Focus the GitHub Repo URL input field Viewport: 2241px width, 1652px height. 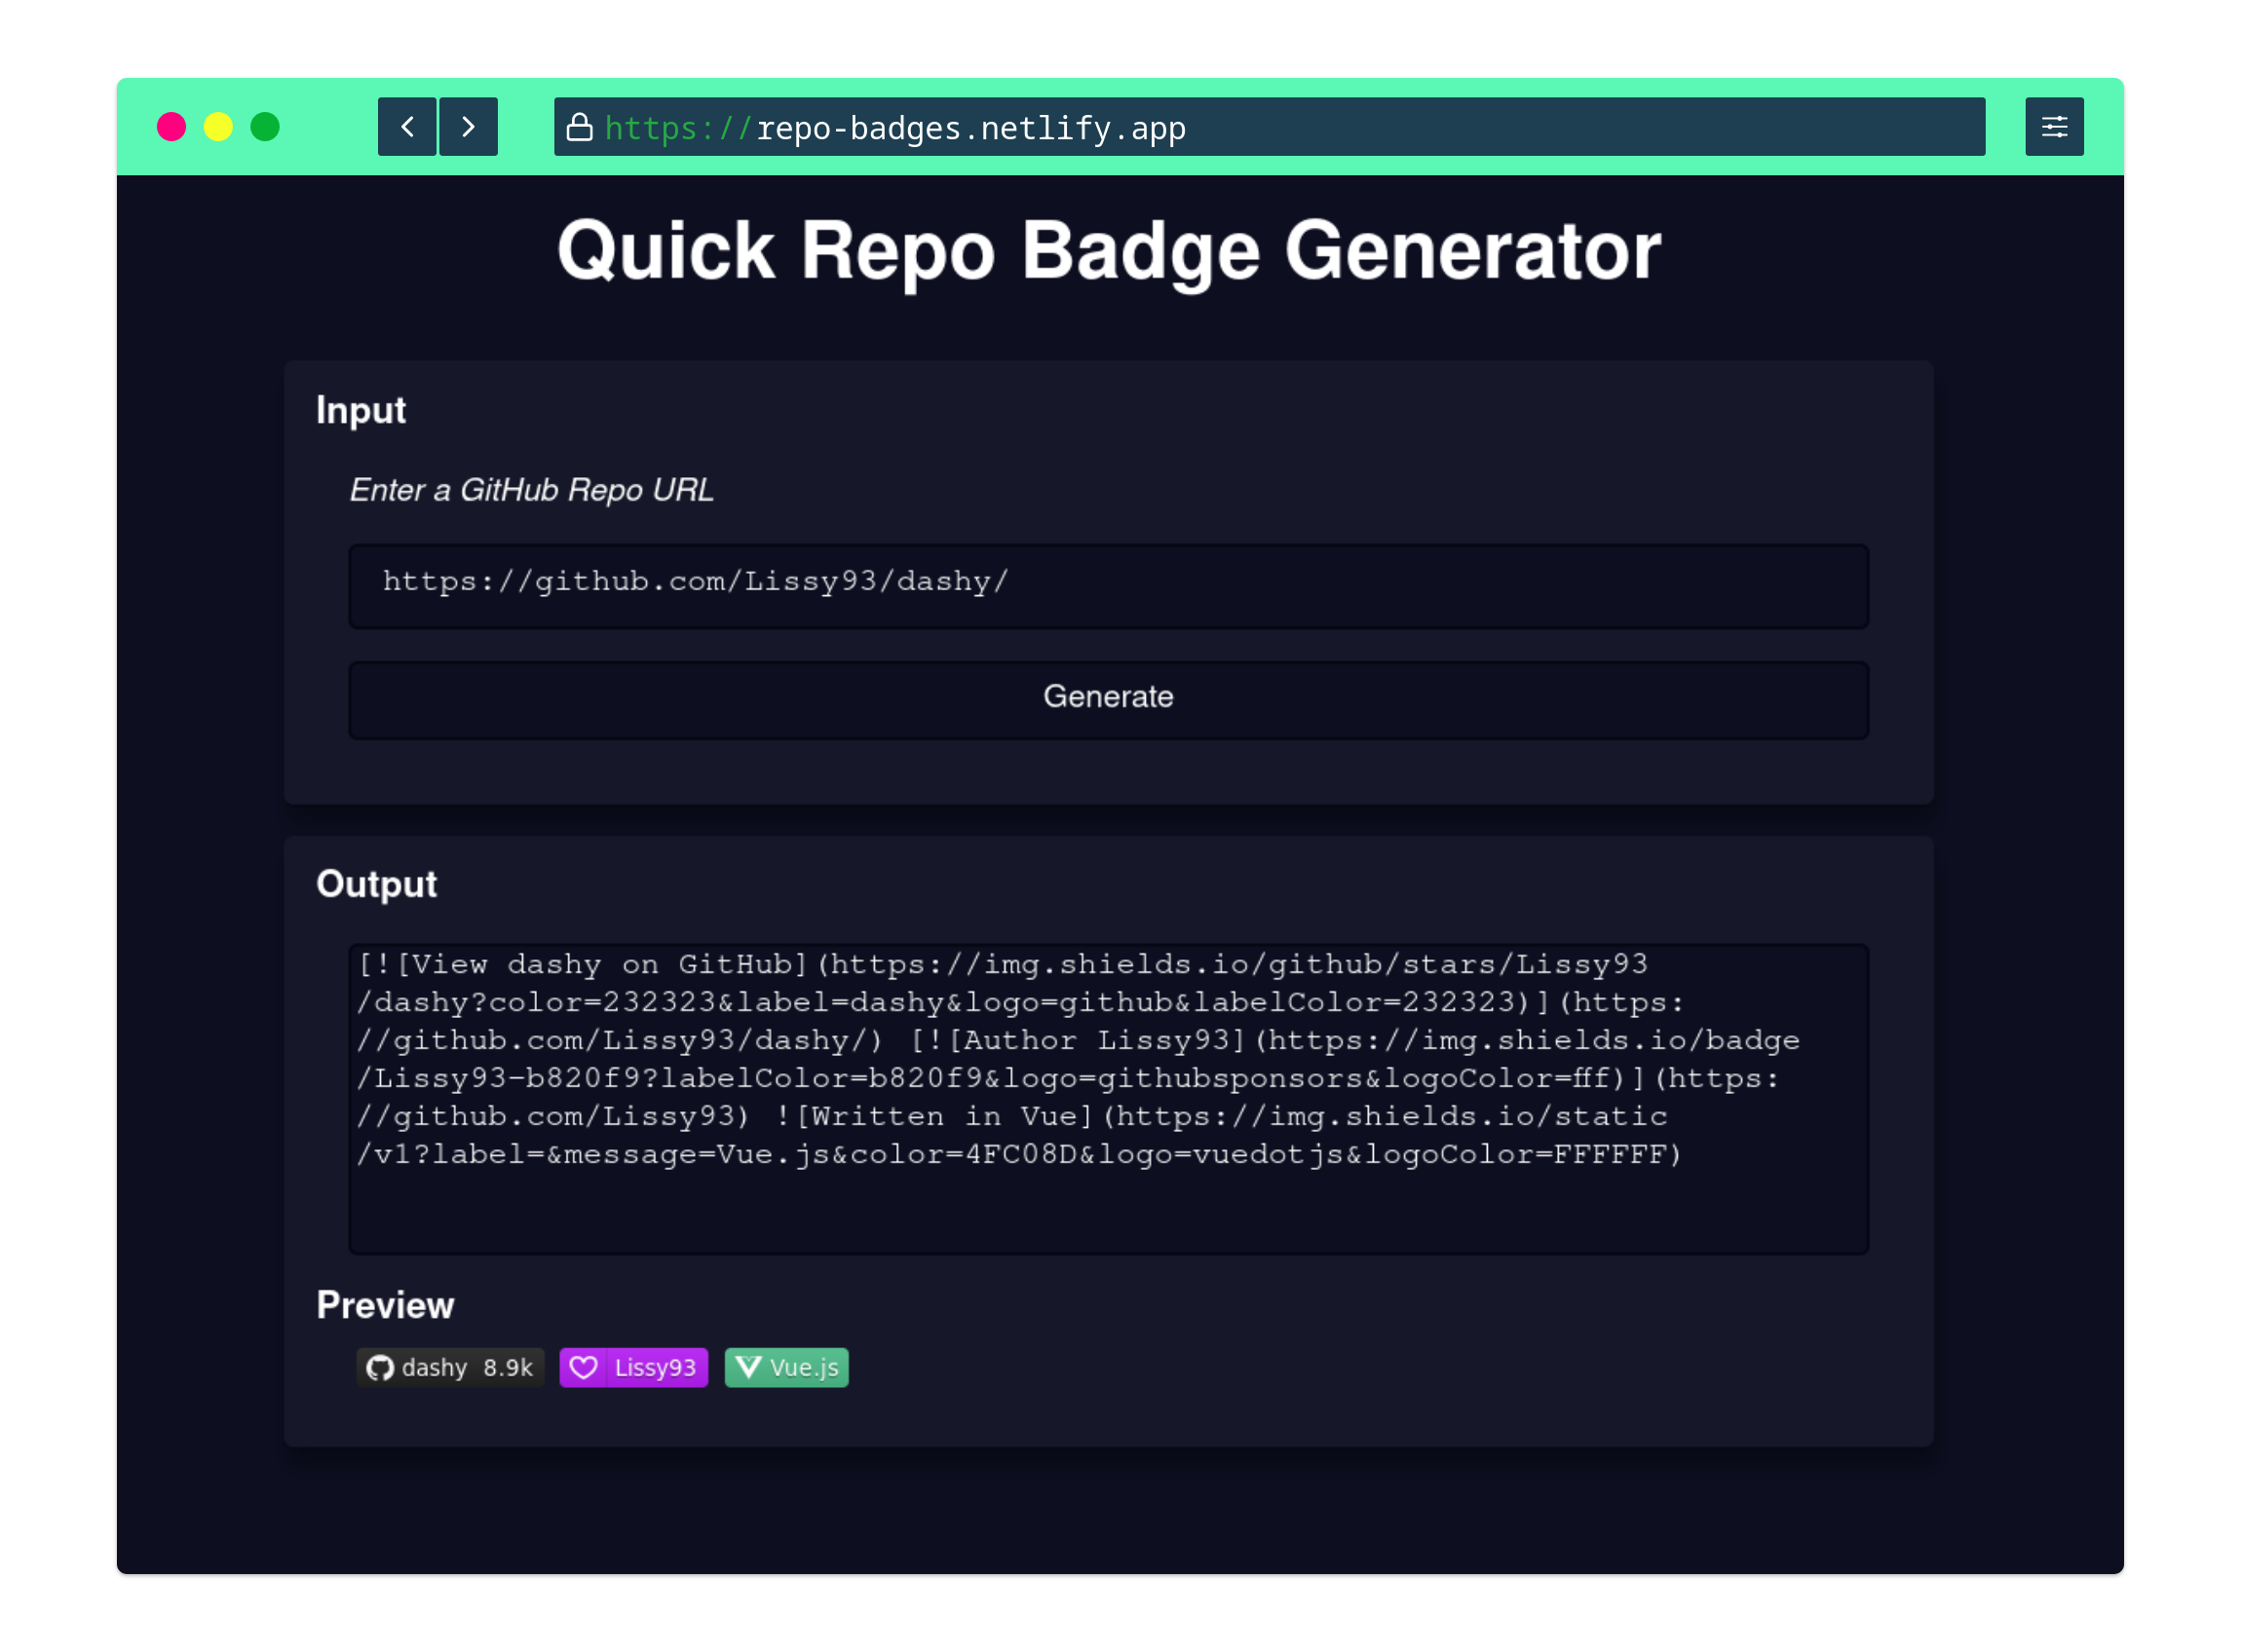1108,586
